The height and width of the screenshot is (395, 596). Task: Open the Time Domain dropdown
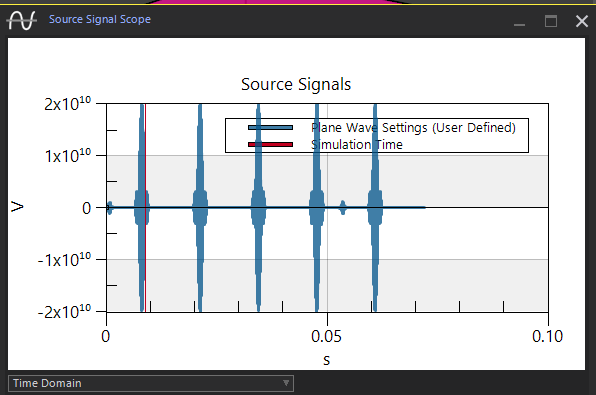pyautogui.click(x=151, y=383)
